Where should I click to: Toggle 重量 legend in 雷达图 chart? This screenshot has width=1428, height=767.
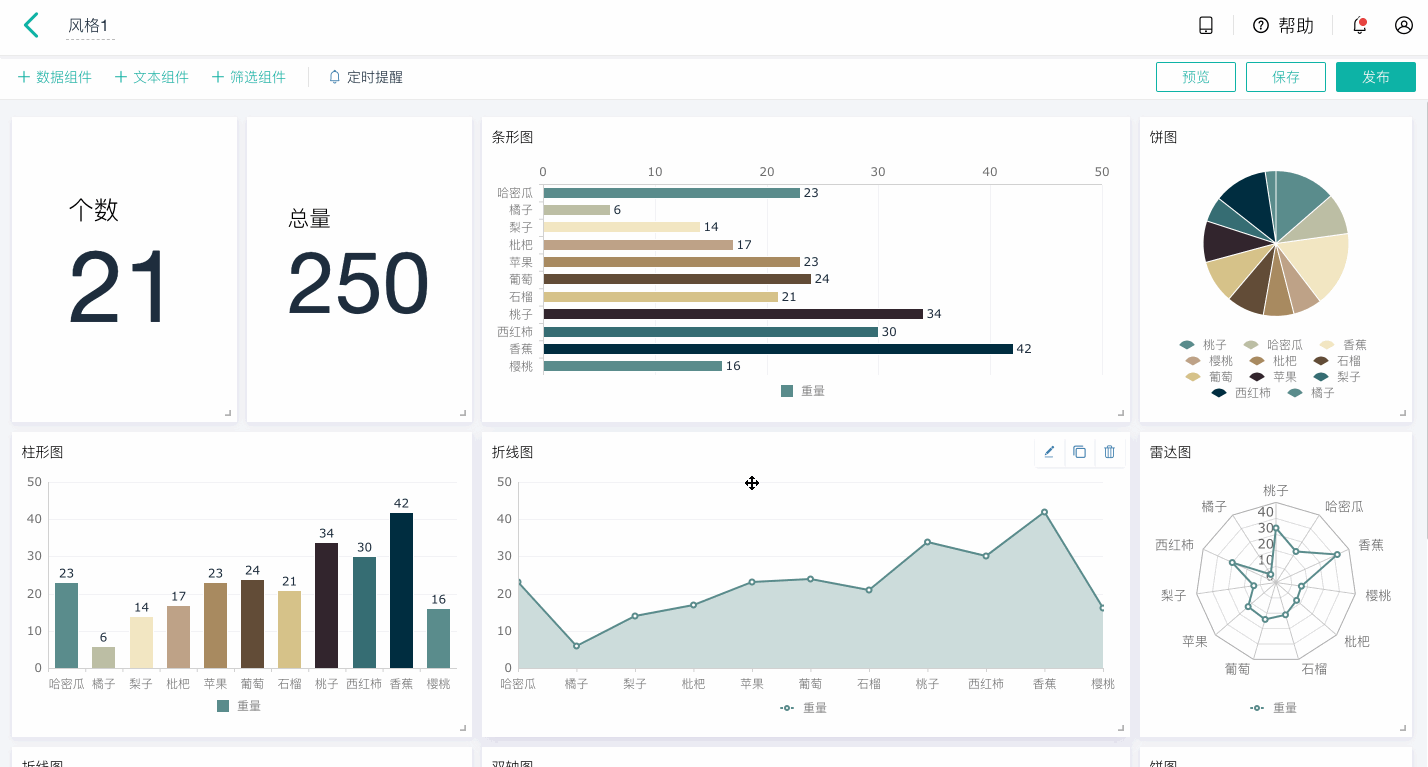pos(1273,708)
